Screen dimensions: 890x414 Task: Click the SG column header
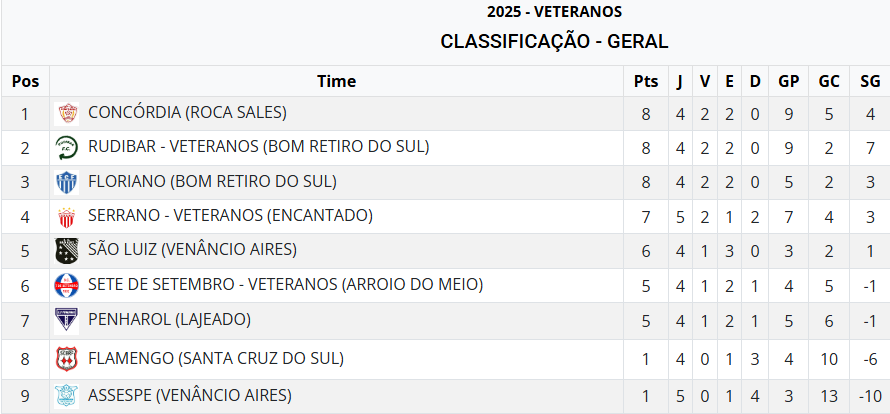tap(870, 81)
